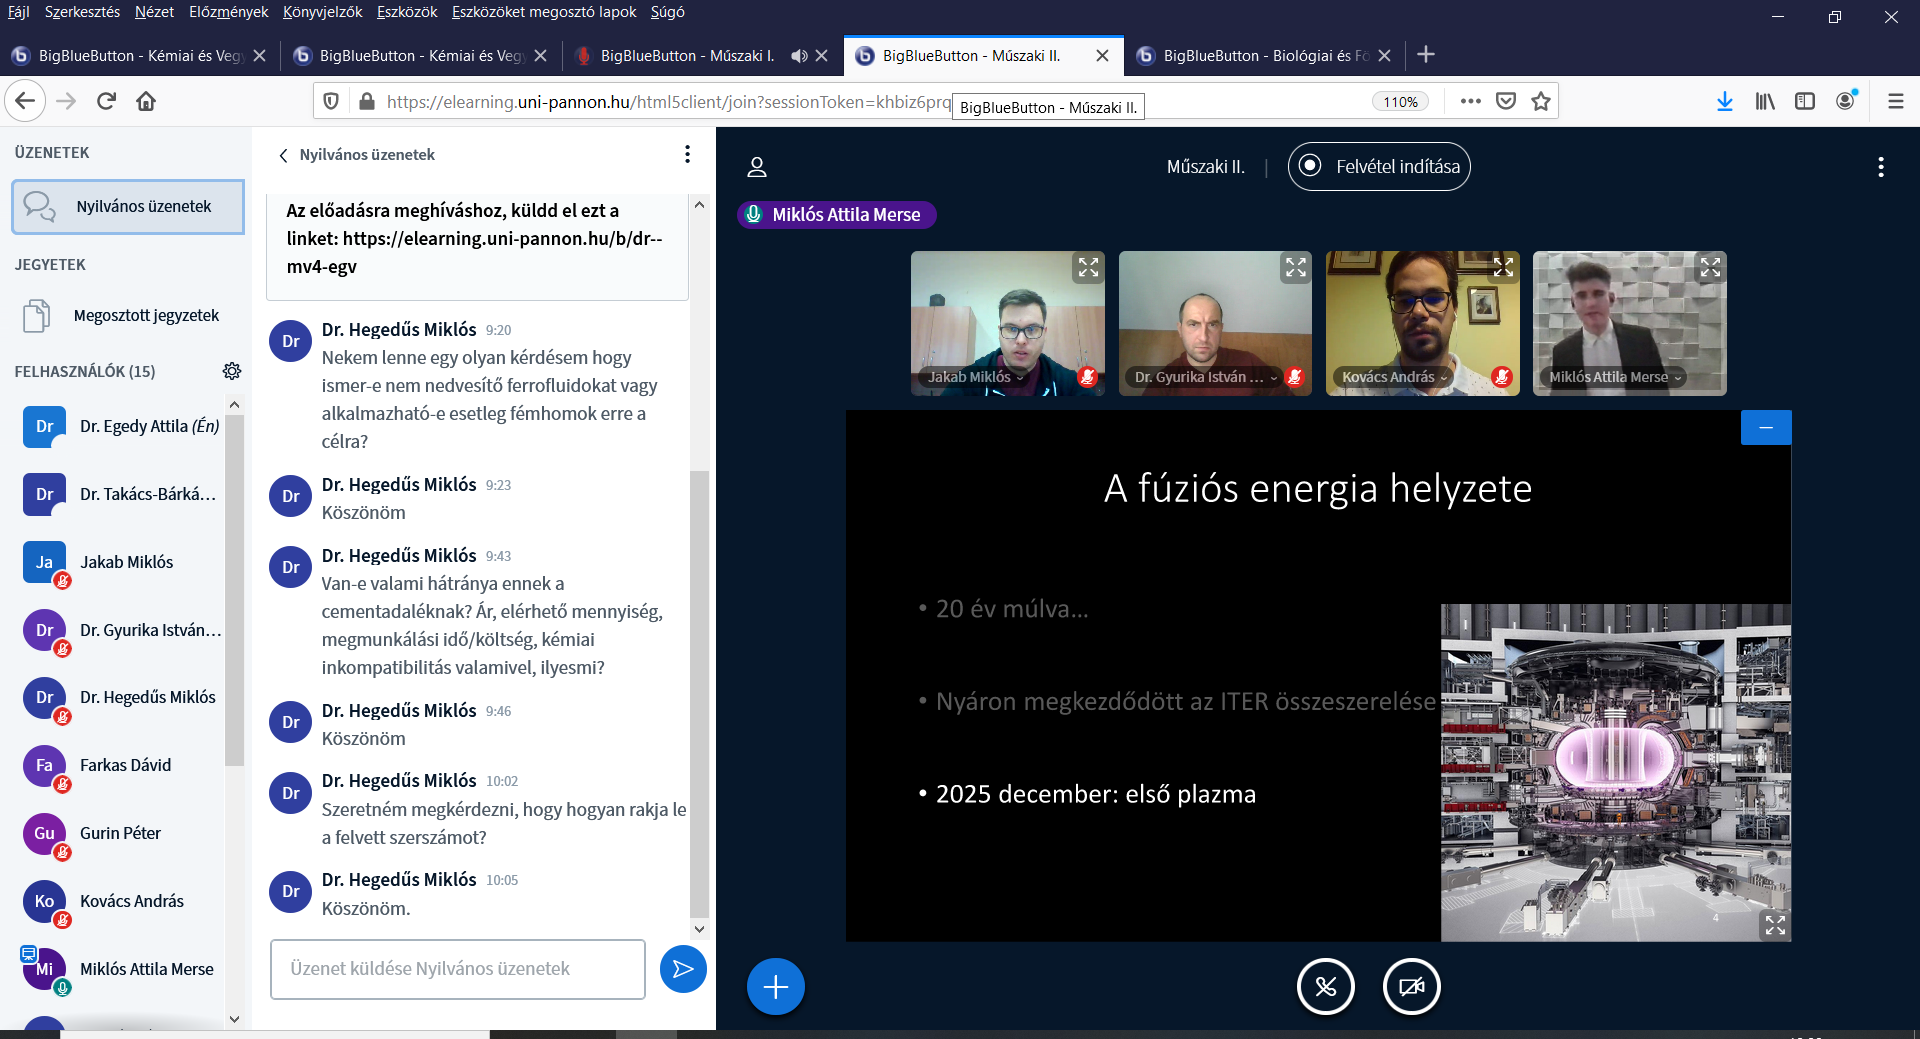Open the chat options three-dot menu
Viewport: 1920px width, 1039px height.
pyautogui.click(x=687, y=154)
